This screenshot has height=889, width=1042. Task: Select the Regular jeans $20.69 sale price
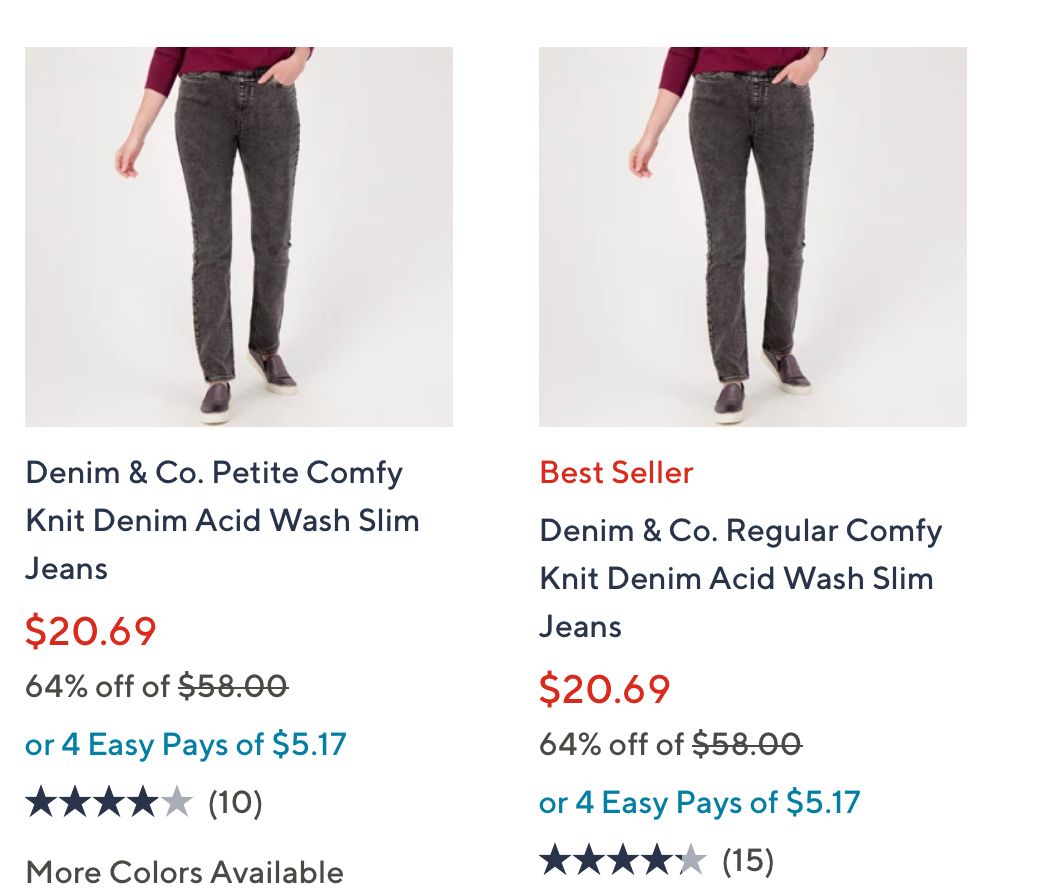click(605, 689)
